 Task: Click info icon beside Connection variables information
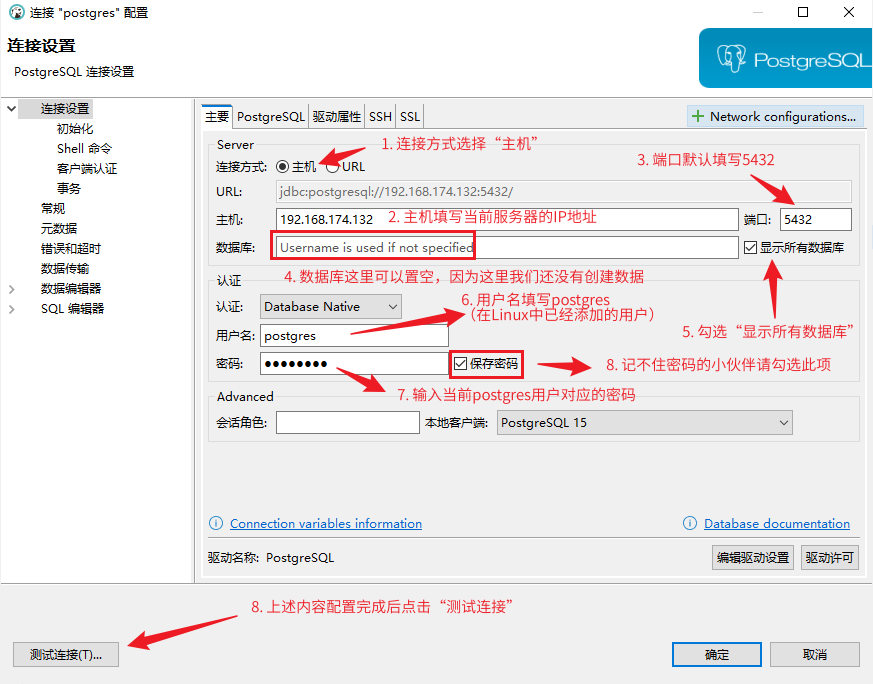pyautogui.click(x=215, y=524)
